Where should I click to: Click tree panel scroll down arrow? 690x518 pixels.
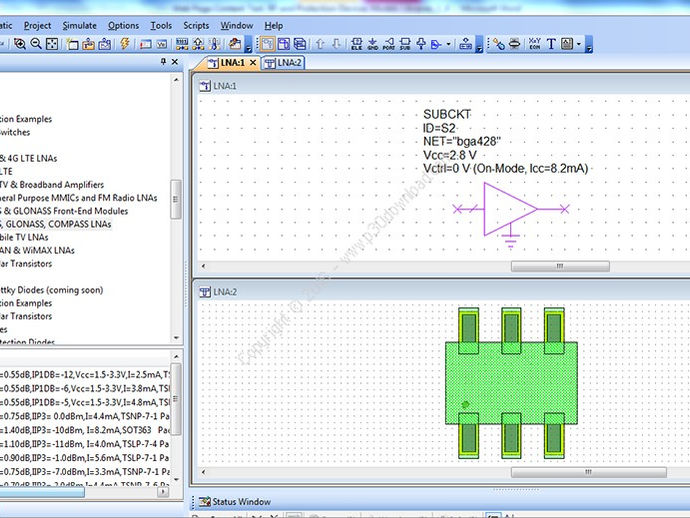coord(176,338)
